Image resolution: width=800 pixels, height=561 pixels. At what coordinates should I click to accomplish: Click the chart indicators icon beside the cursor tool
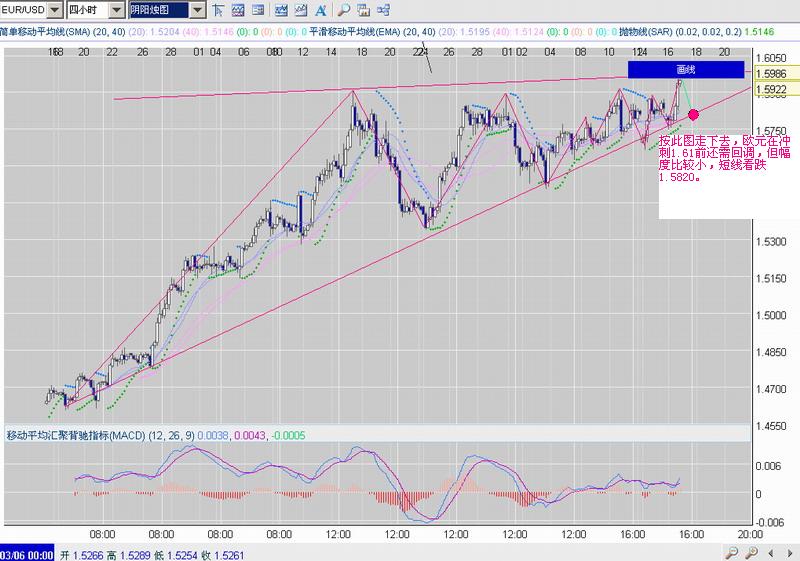[238, 10]
